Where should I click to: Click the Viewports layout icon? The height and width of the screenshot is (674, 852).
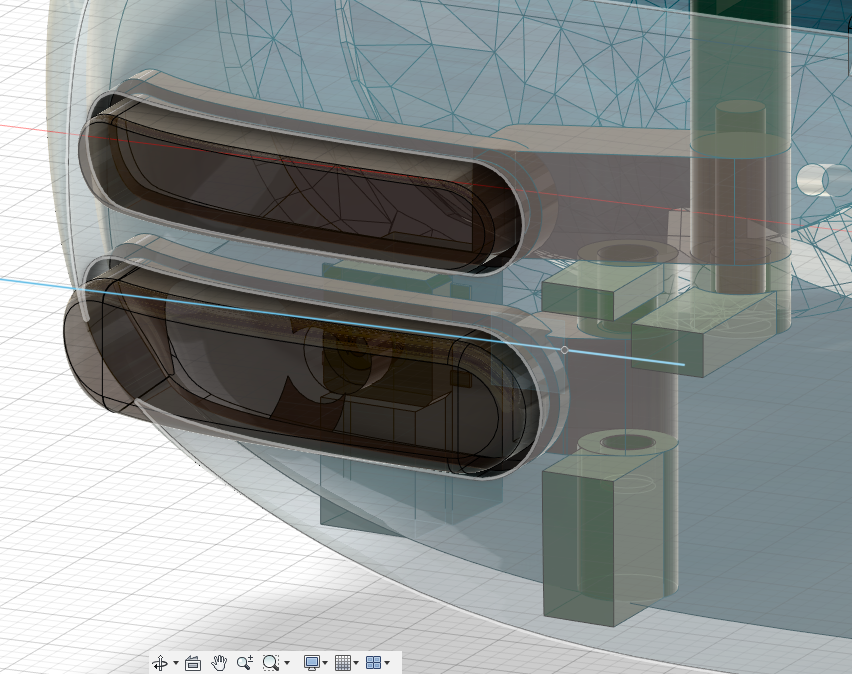pyautogui.click(x=373, y=663)
